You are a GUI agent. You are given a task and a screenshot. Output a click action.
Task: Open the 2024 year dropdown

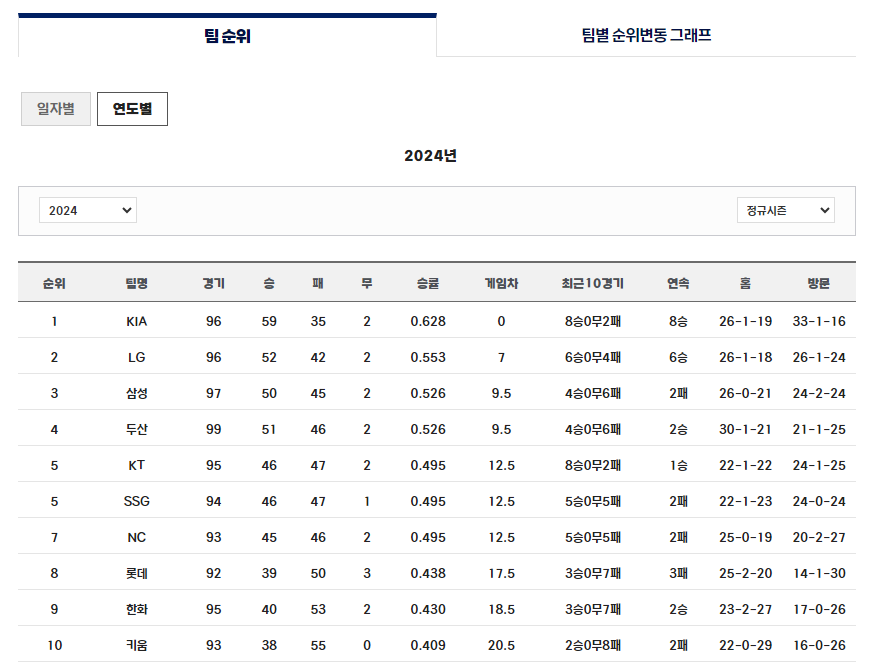click(x=88, y=210)
